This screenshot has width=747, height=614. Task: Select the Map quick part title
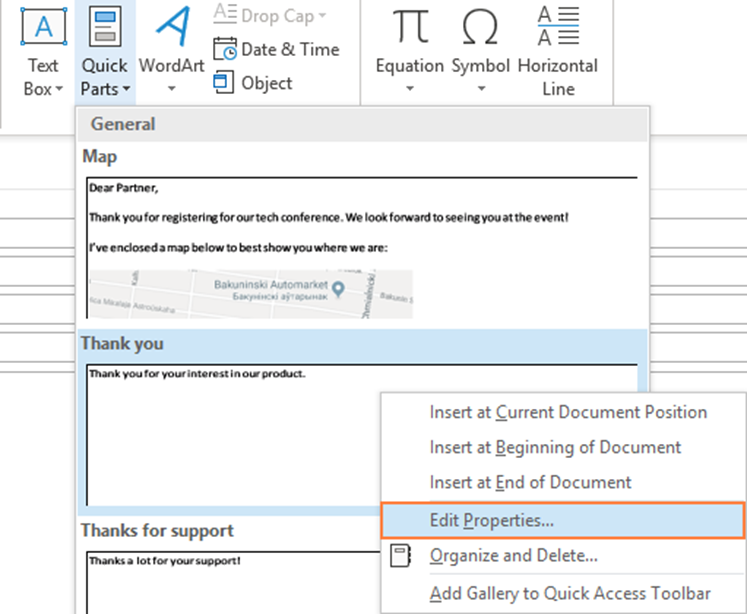pos(100,156)
